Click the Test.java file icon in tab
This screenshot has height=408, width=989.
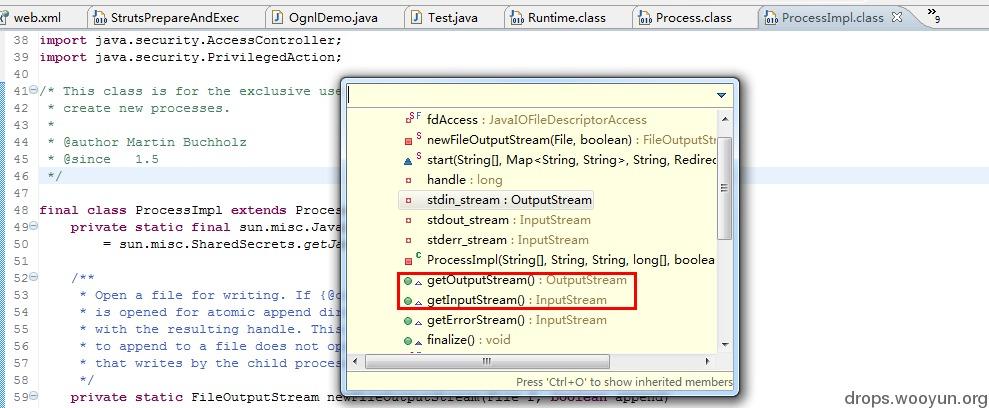(x=416, y=18)
